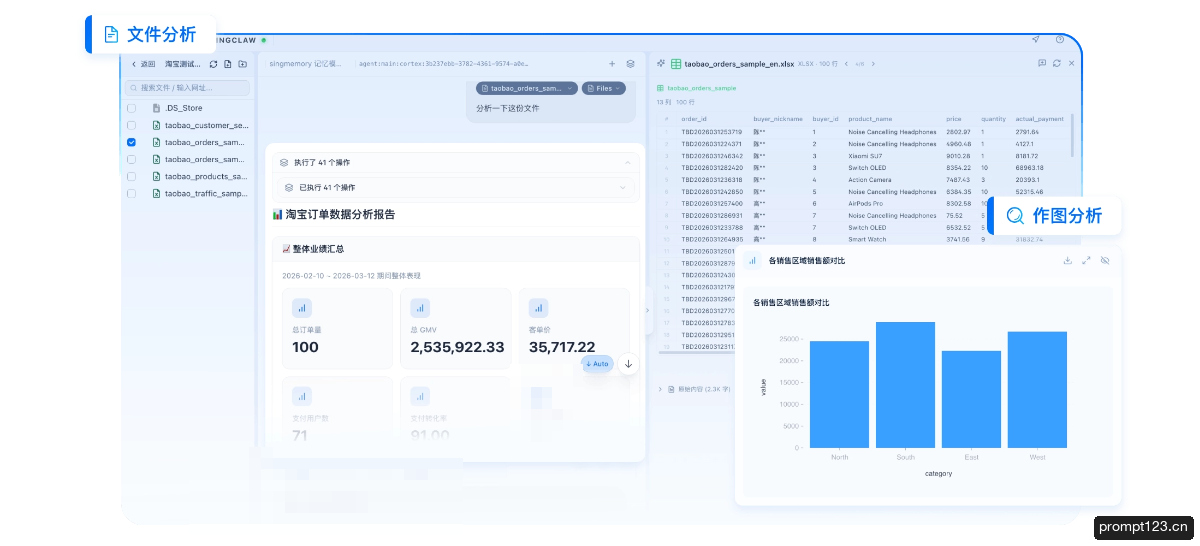Hide the chart with eye-slash icon
Image resolution: width=1200 pixels, height=546 pixels.
coord(1105,260)
